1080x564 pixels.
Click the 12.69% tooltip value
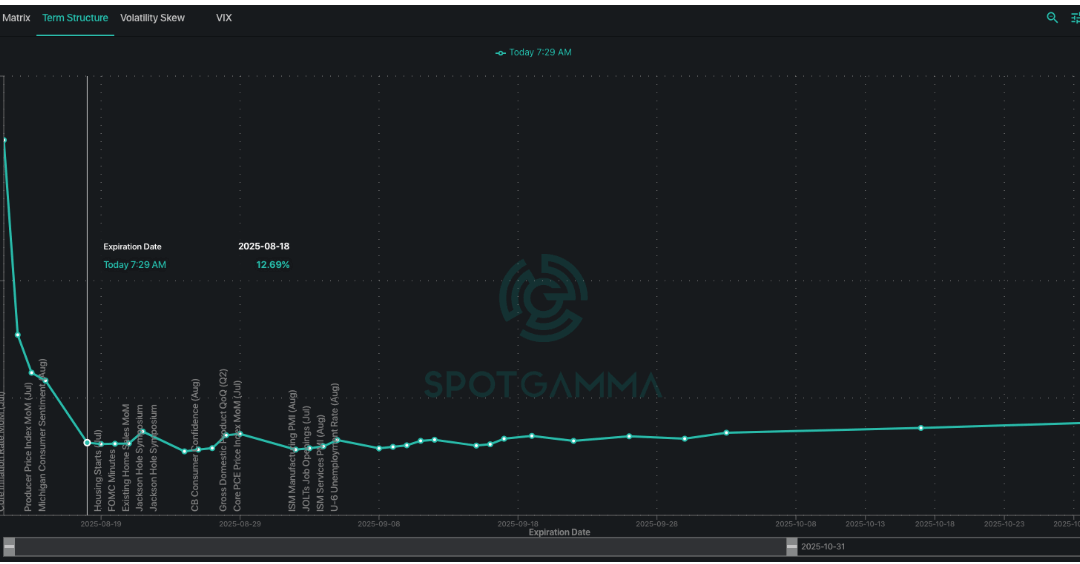click(x=273, y=264)
